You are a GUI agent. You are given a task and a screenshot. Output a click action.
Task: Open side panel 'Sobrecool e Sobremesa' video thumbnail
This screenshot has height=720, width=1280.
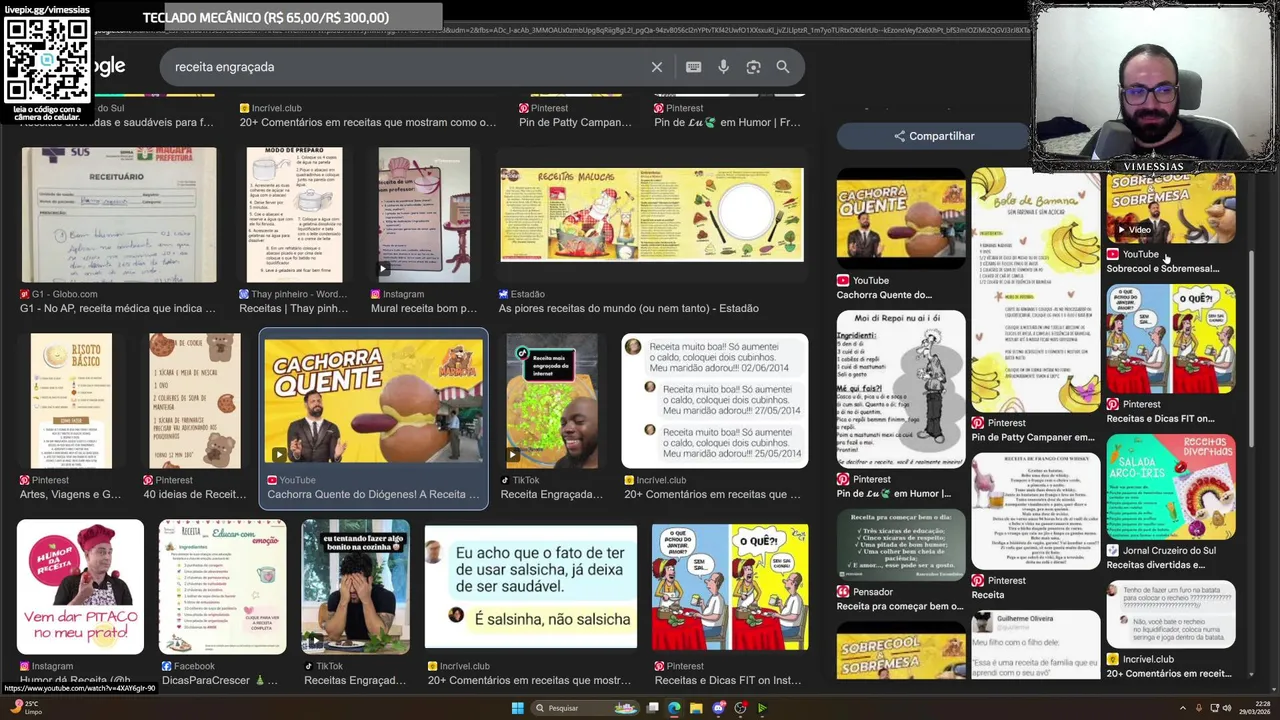(x=1171, y=208)
